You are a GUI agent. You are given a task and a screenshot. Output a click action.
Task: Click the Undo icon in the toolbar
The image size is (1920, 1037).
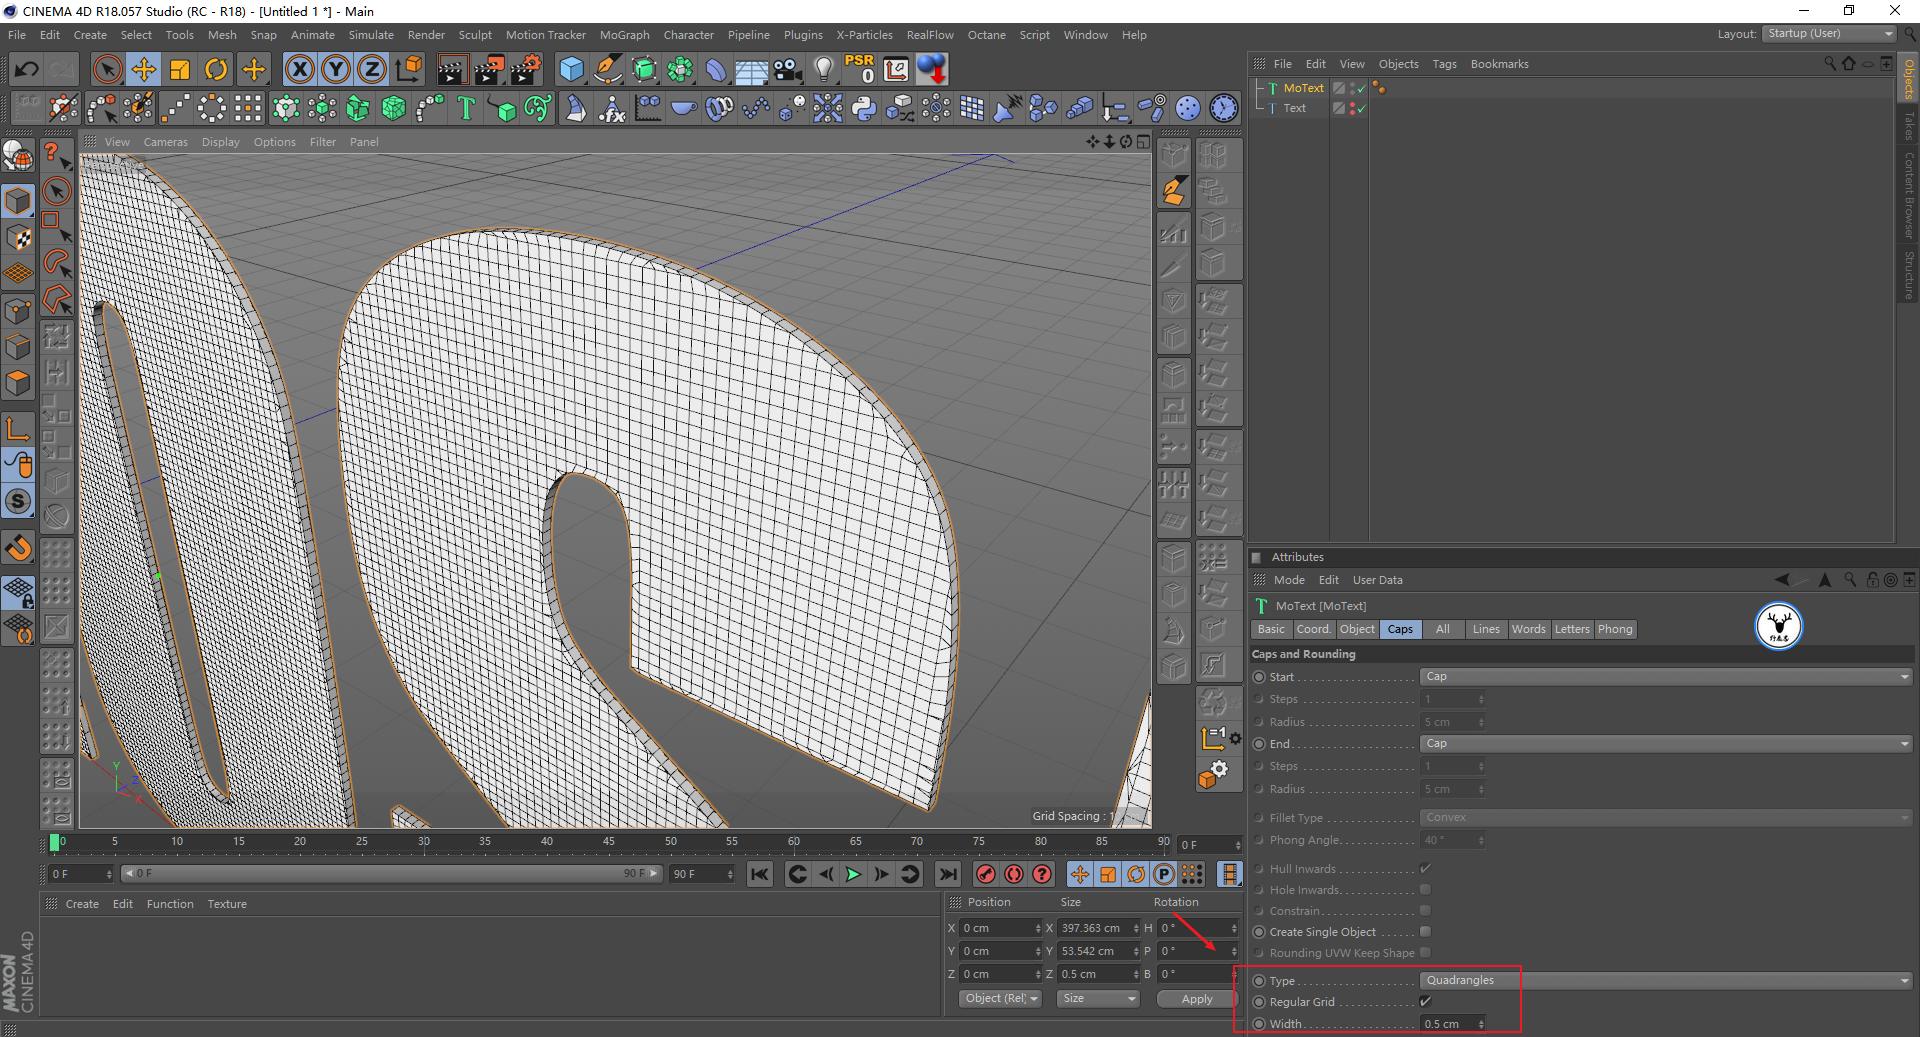coord(27,69)
